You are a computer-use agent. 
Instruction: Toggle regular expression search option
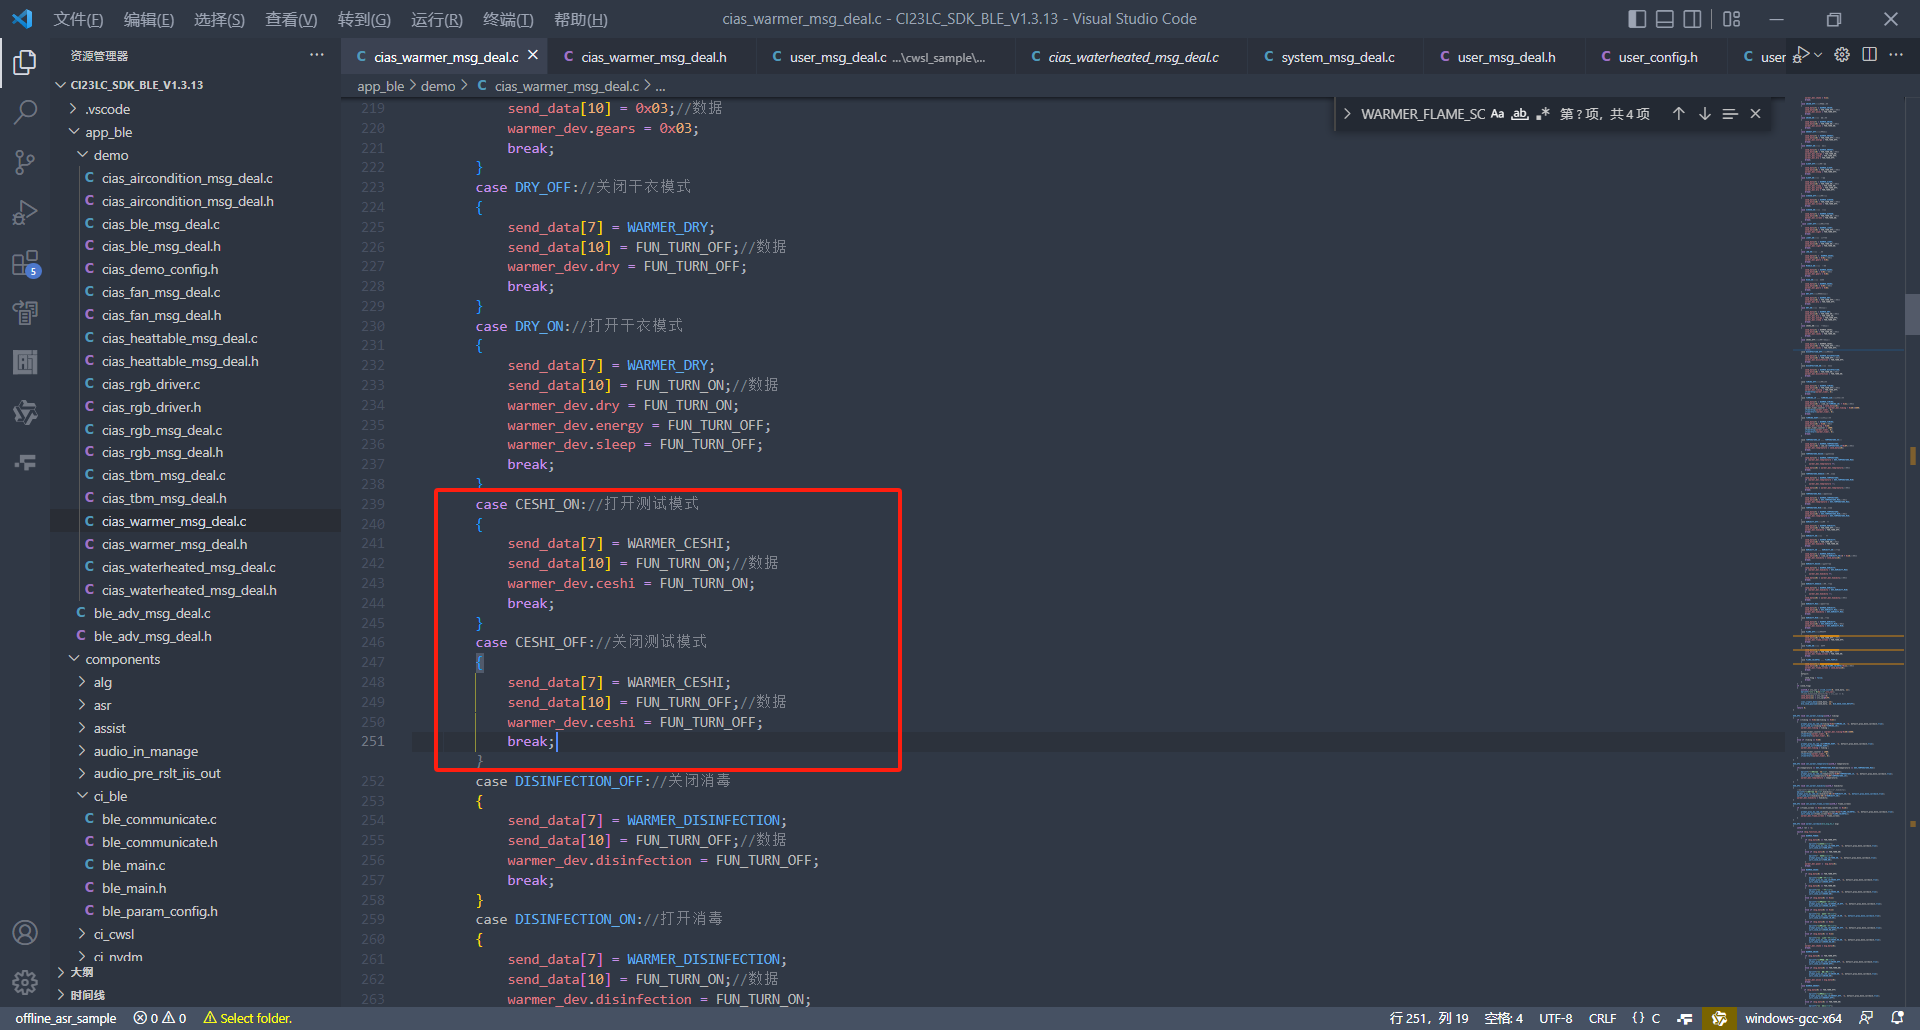tap(1542, 114)
